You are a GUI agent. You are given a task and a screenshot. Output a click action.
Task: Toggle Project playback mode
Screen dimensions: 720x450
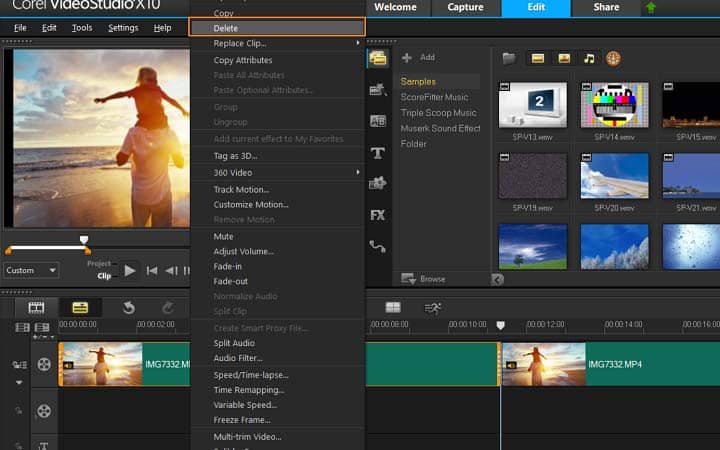[x=99, y=264]
